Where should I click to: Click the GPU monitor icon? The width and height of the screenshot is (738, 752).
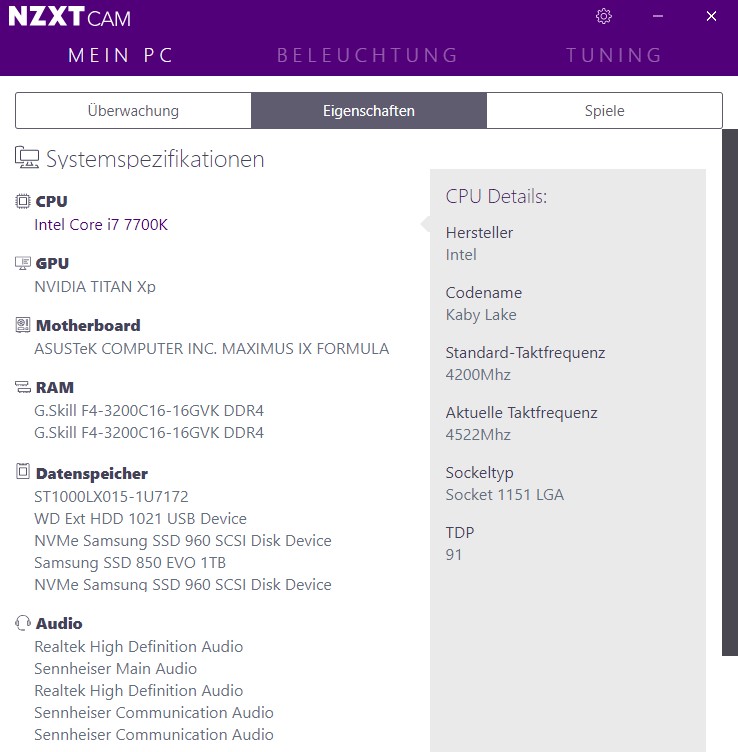coord(23,263)
